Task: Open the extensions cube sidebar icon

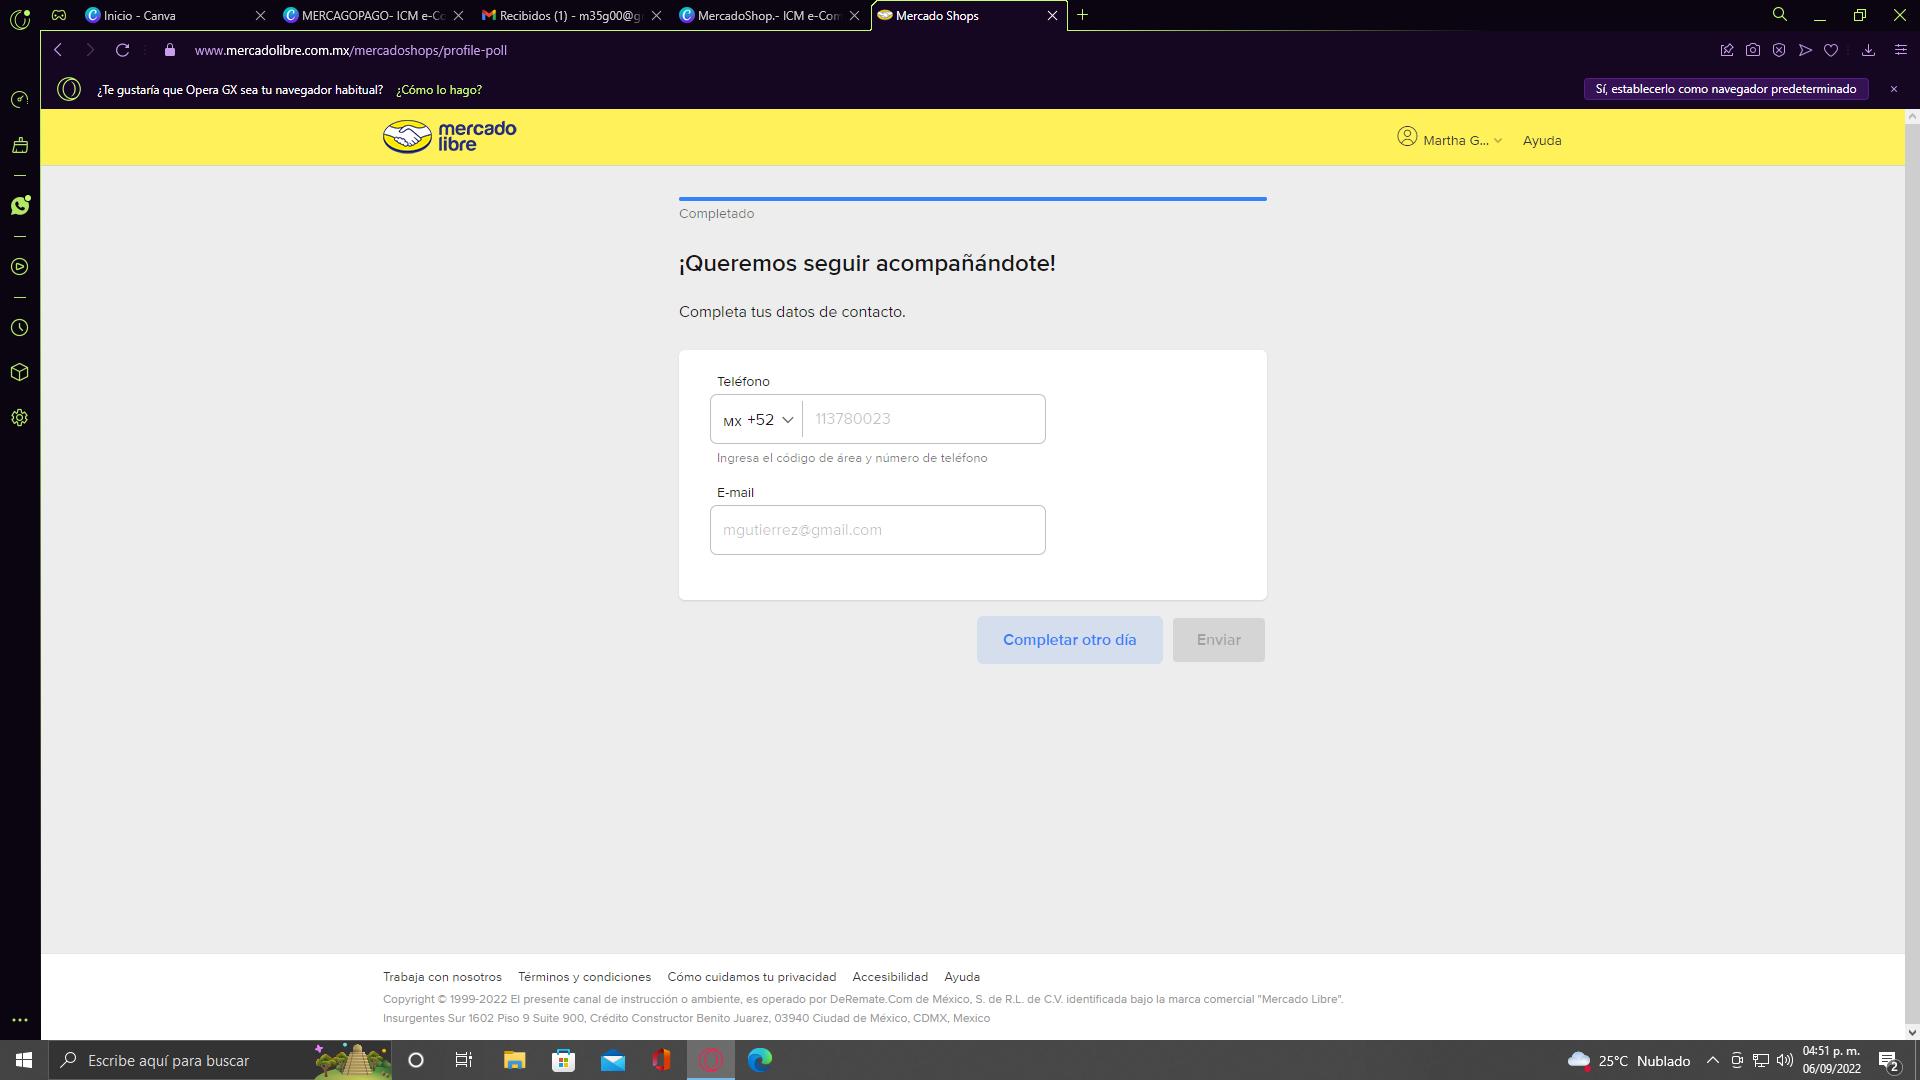Action: [x=20, y=372]
